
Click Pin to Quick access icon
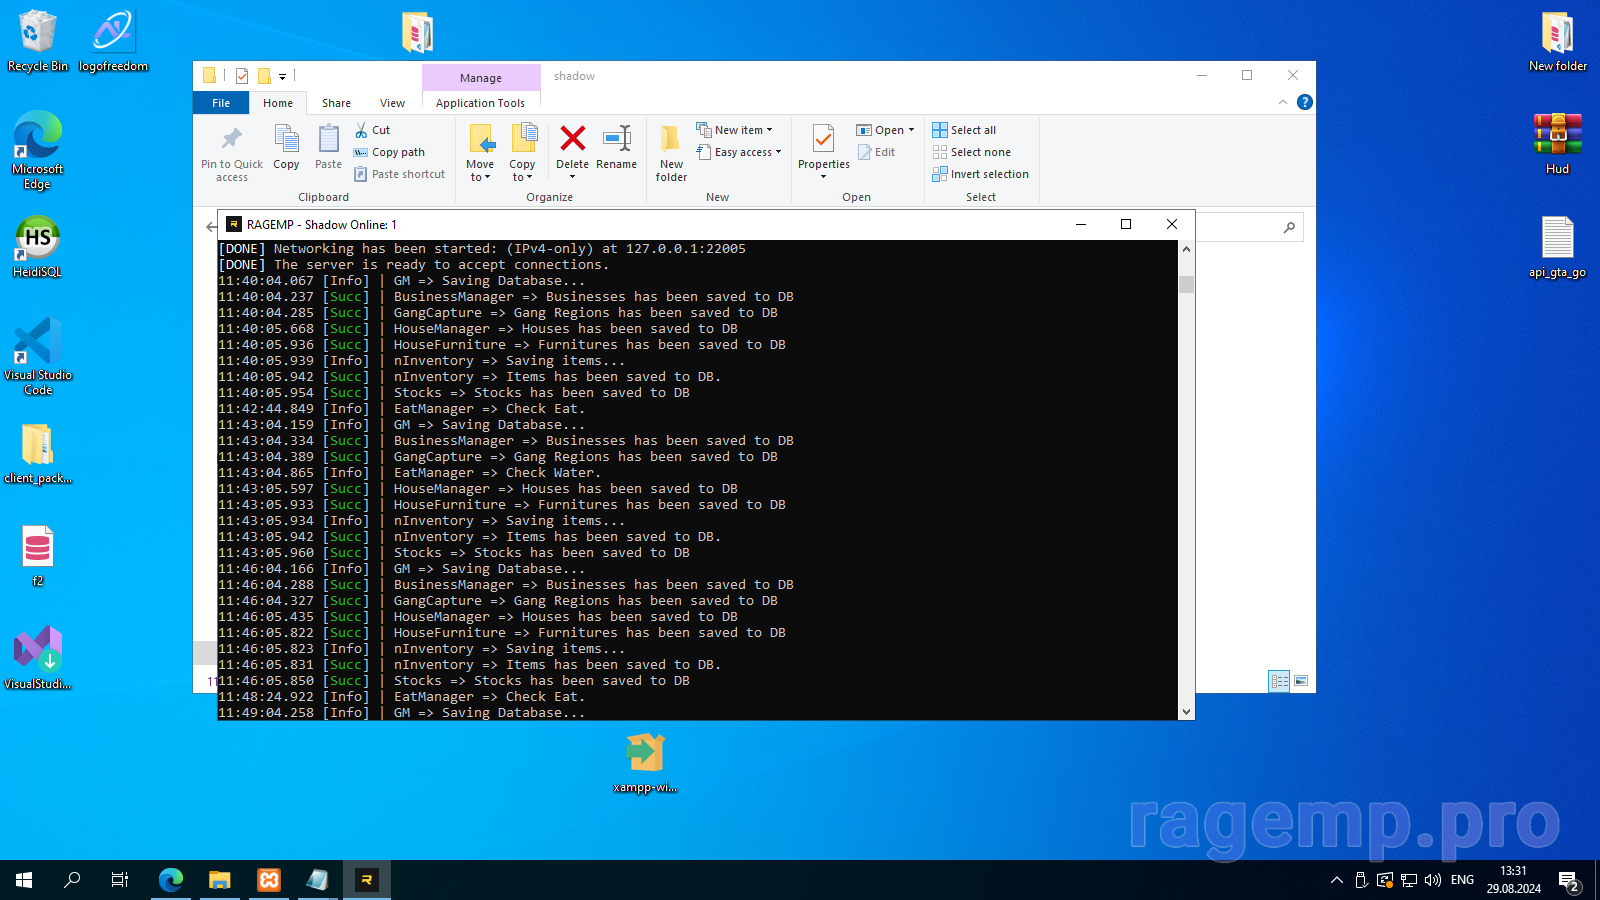(231, 139)
